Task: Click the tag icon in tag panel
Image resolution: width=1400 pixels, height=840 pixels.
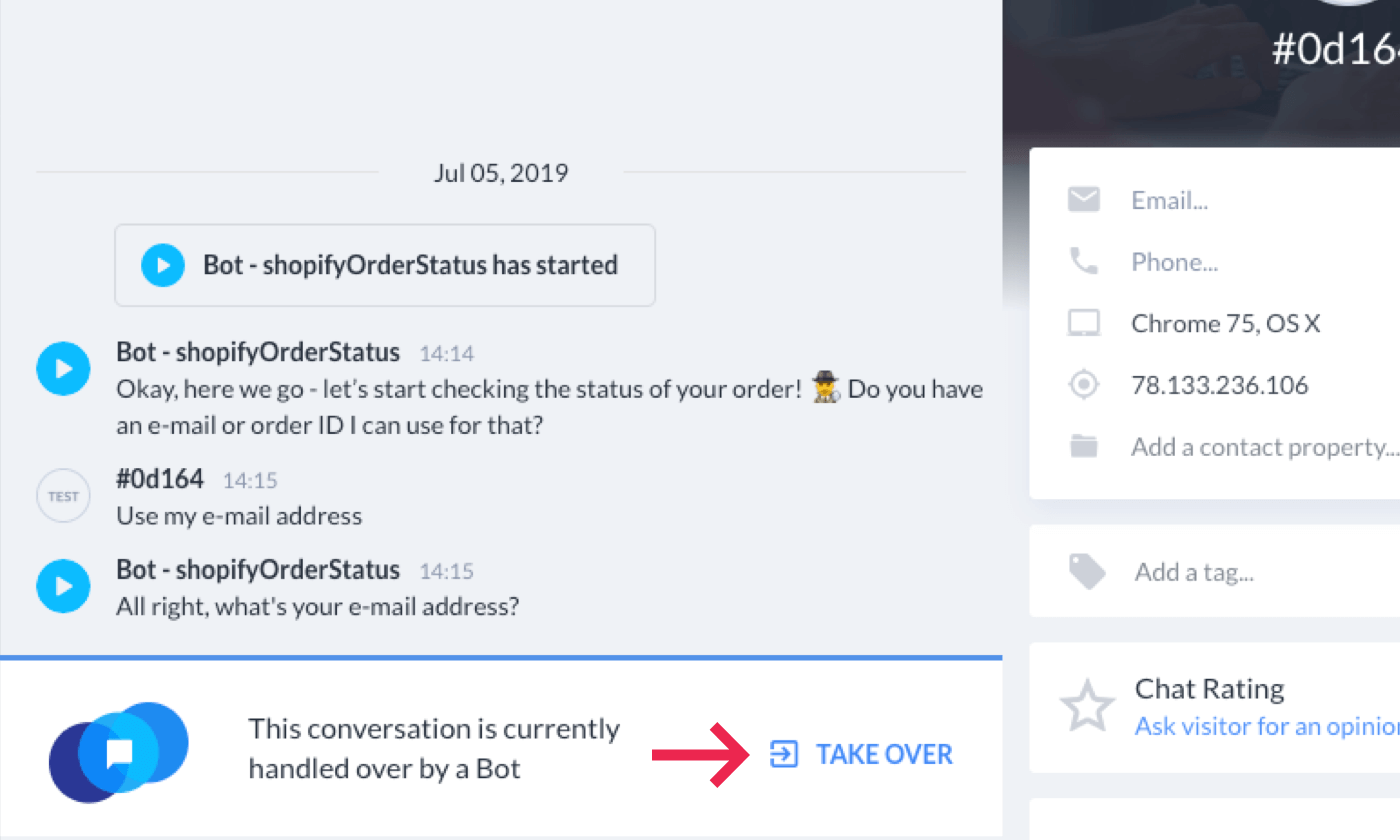Action: point(1087,572)
